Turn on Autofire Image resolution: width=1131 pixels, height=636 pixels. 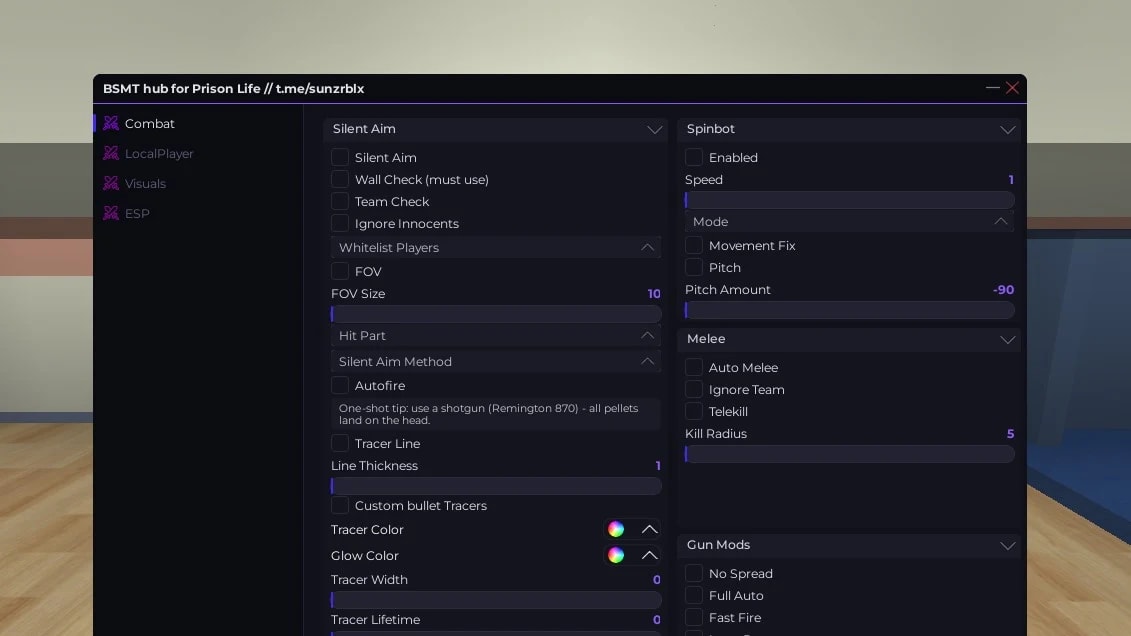pos(340,385)
